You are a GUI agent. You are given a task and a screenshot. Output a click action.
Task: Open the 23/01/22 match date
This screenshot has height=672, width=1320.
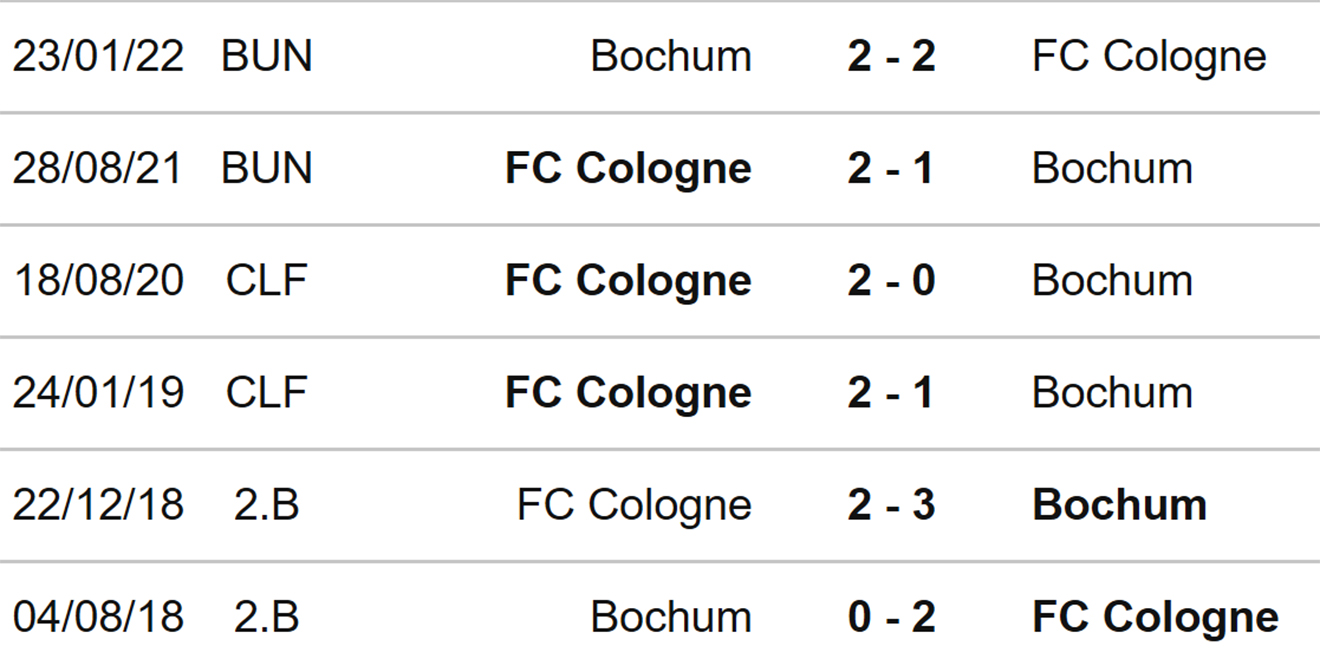(98, 56)
